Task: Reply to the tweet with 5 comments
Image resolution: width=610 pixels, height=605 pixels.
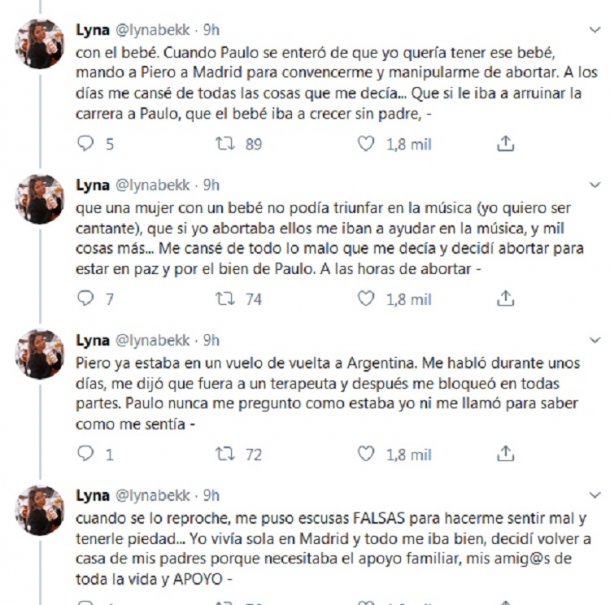Action: (86, 144)
